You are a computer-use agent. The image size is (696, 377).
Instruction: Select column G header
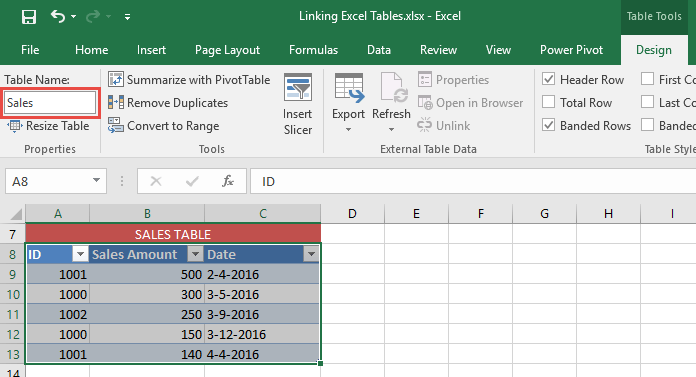point(545,214)
